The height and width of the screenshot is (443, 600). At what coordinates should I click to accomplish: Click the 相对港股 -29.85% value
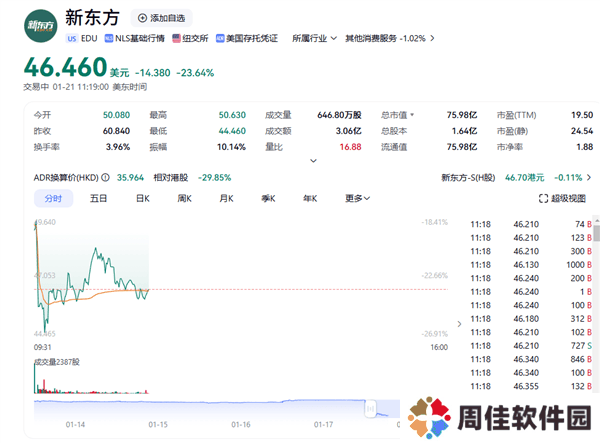214,178
